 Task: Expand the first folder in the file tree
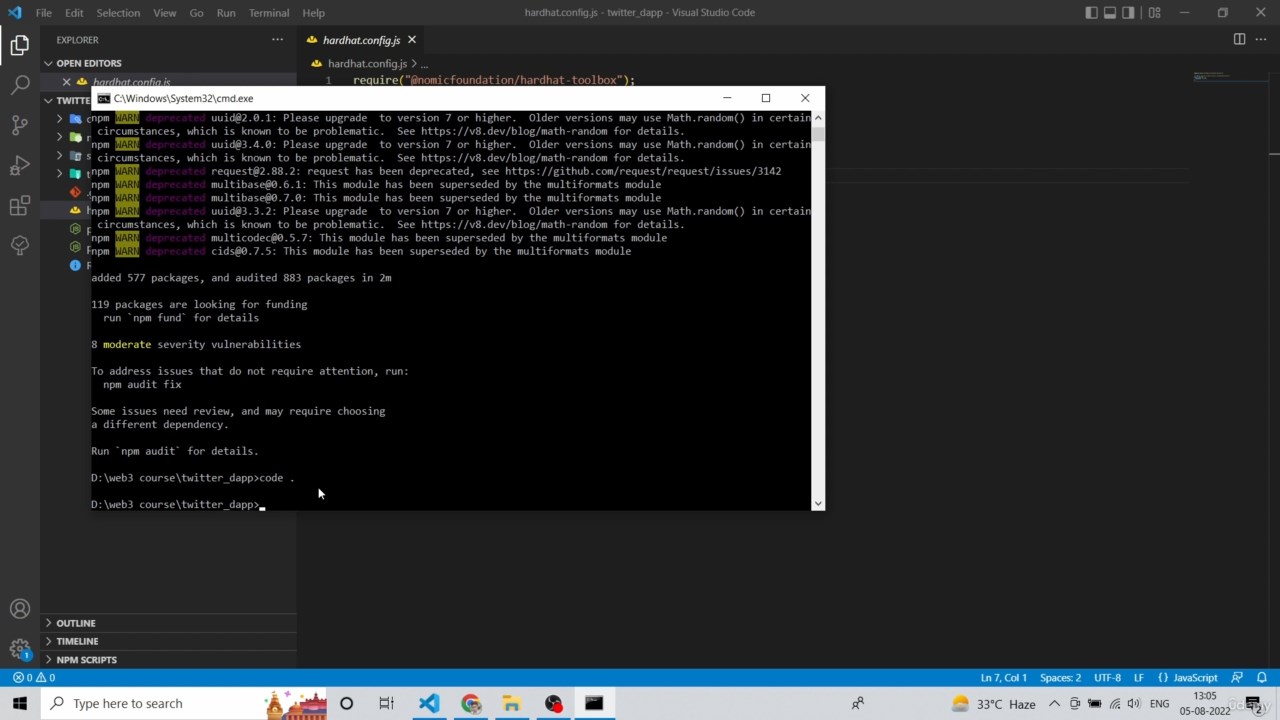[60, 119]
